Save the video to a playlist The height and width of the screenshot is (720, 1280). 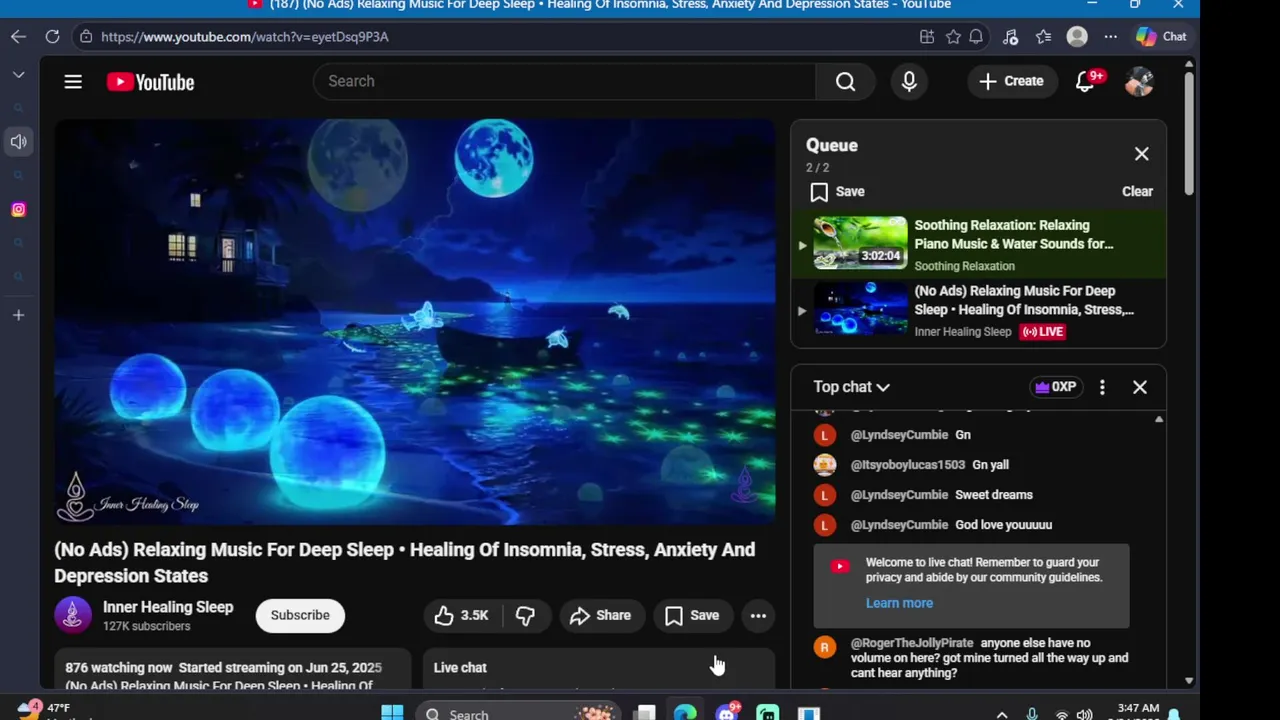click(x=692, y=616)
